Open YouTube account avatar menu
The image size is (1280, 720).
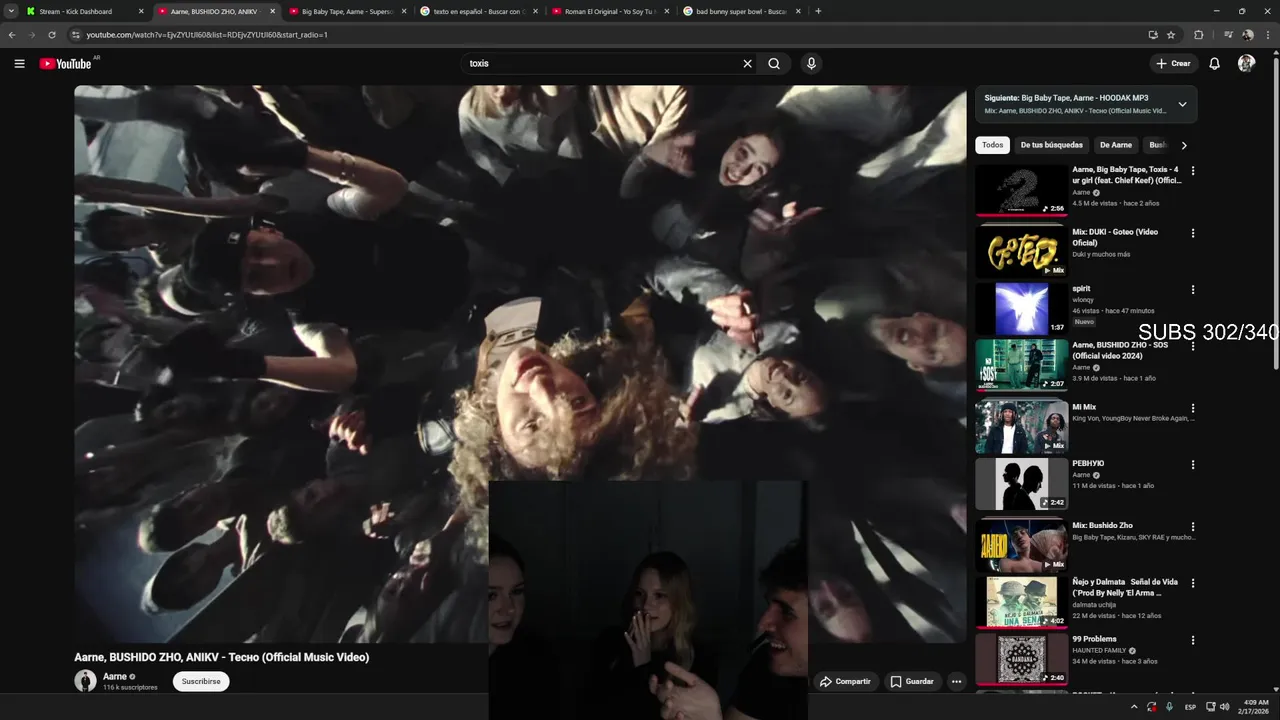1246,63
